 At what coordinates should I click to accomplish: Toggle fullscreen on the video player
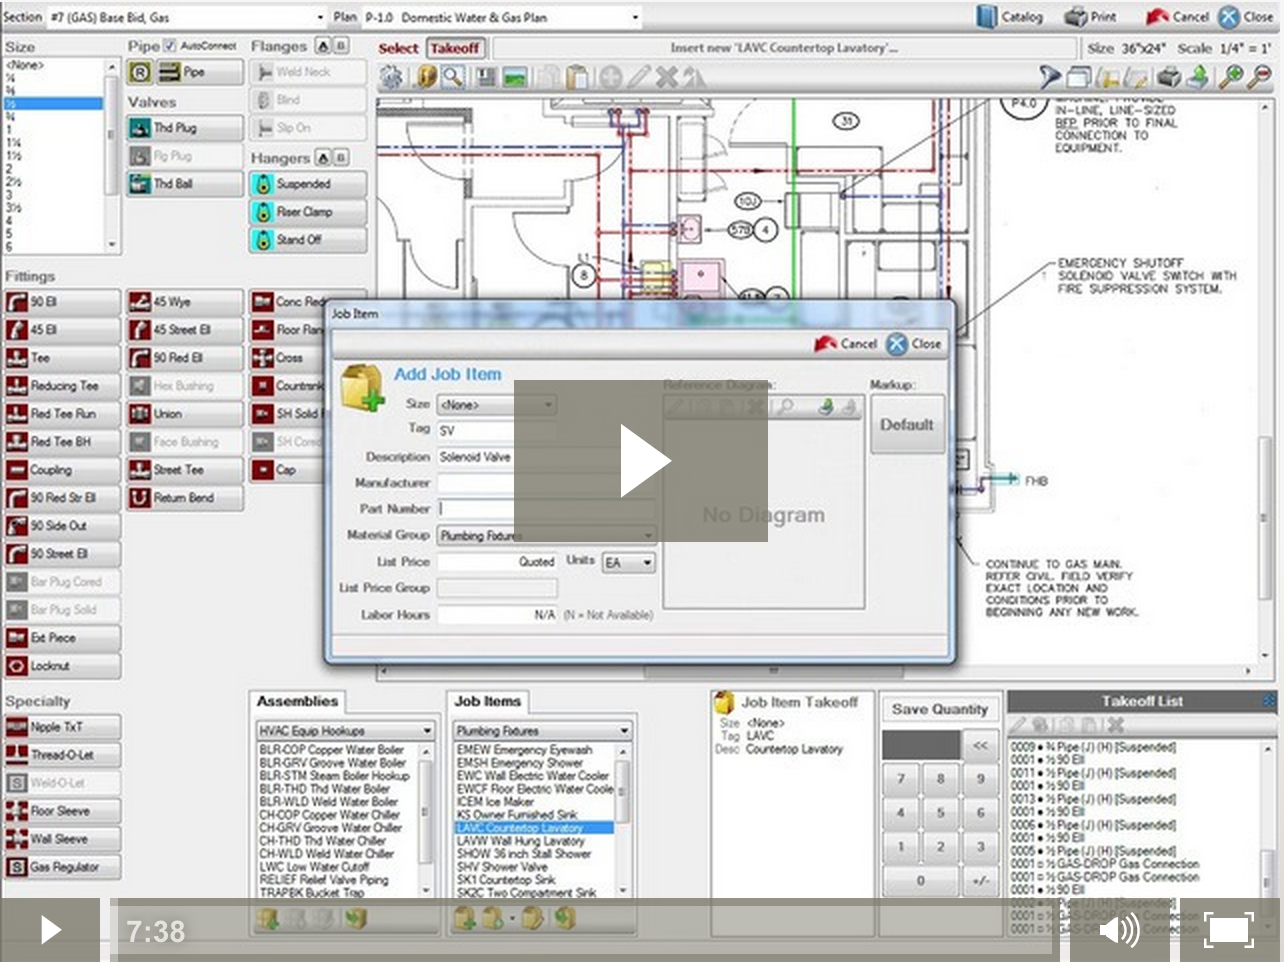point(1229,930)
